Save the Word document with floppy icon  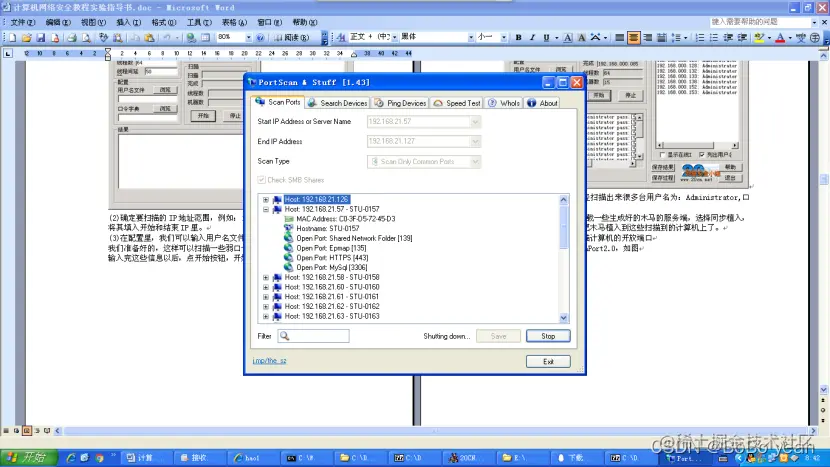coord(40,38)
